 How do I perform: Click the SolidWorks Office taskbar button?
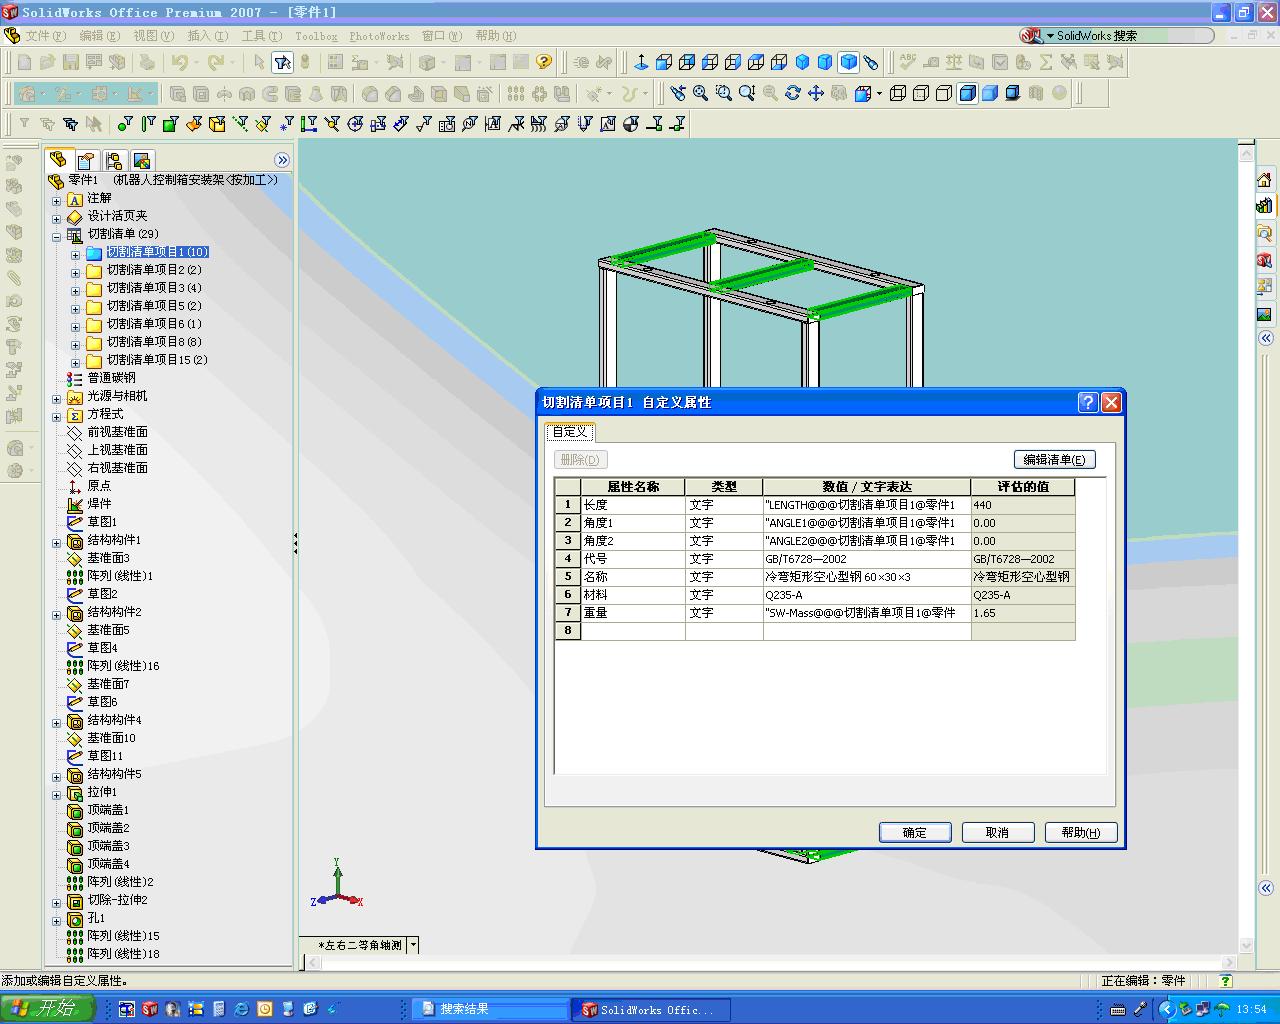[x=651, y=1010]
